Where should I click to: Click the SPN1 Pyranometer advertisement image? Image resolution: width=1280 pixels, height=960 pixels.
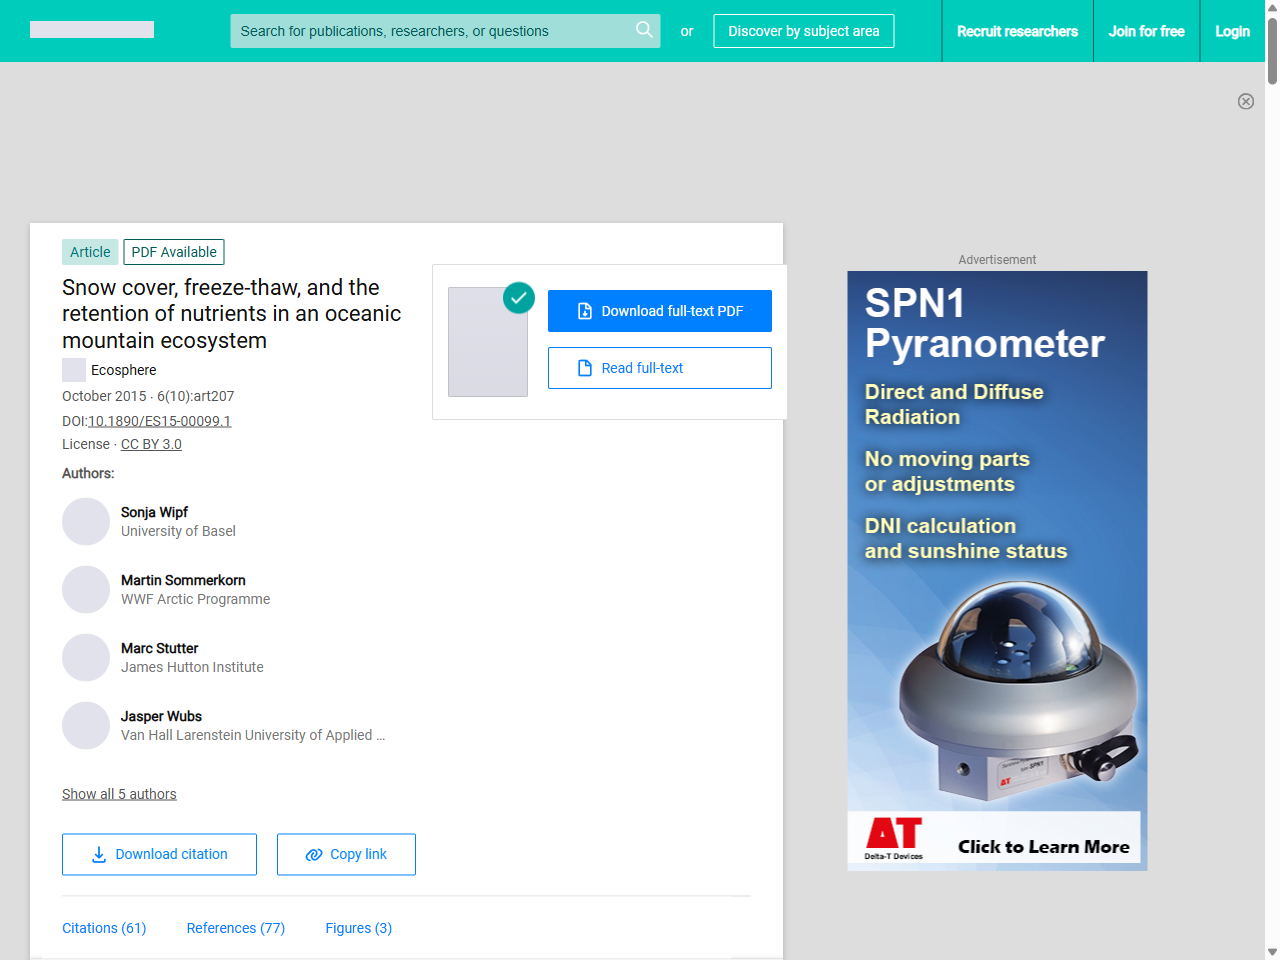pos(997,571)
